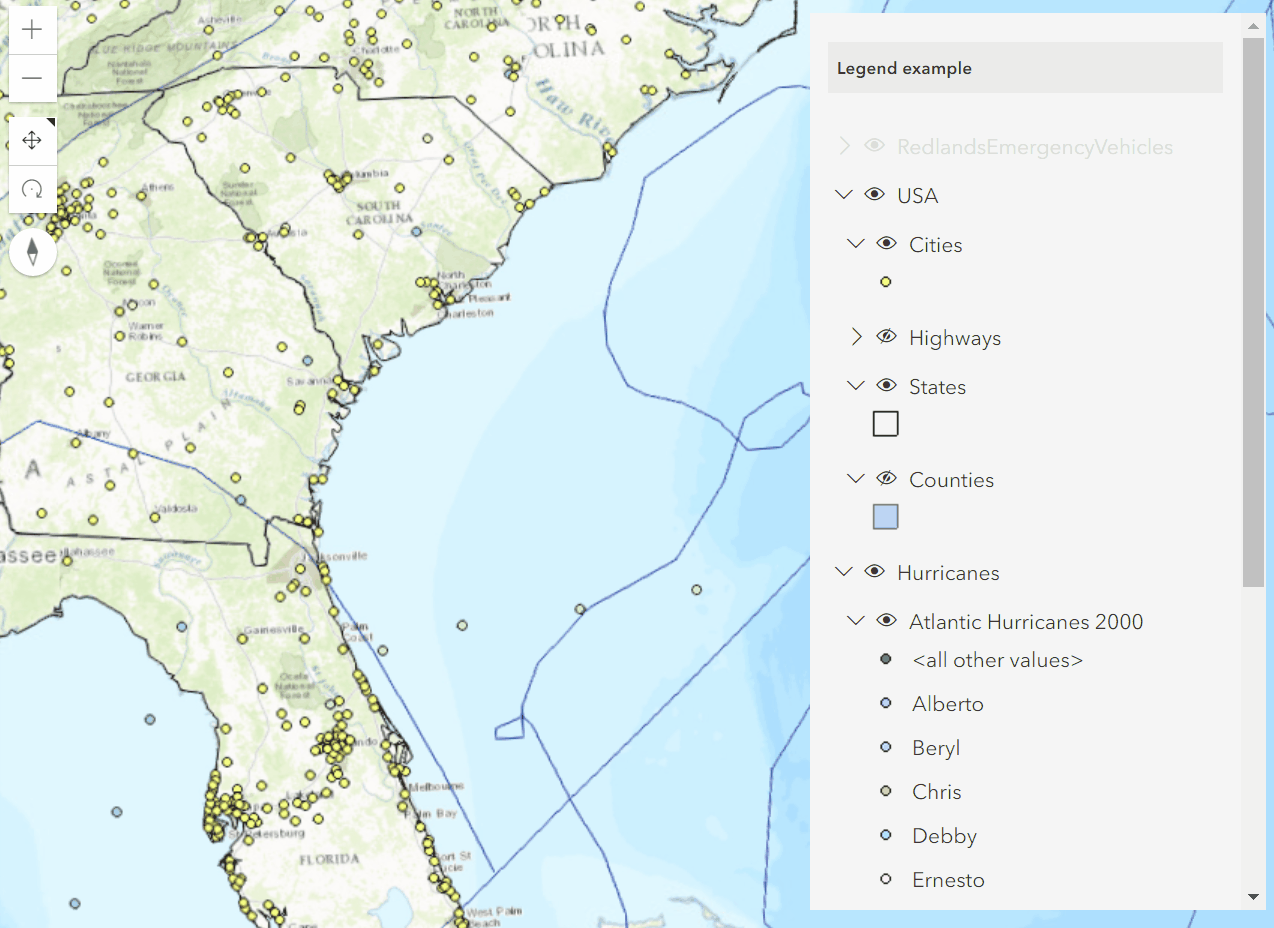Hide the States layer
The height and width of the screenshot is (928, 1274).
886,386
